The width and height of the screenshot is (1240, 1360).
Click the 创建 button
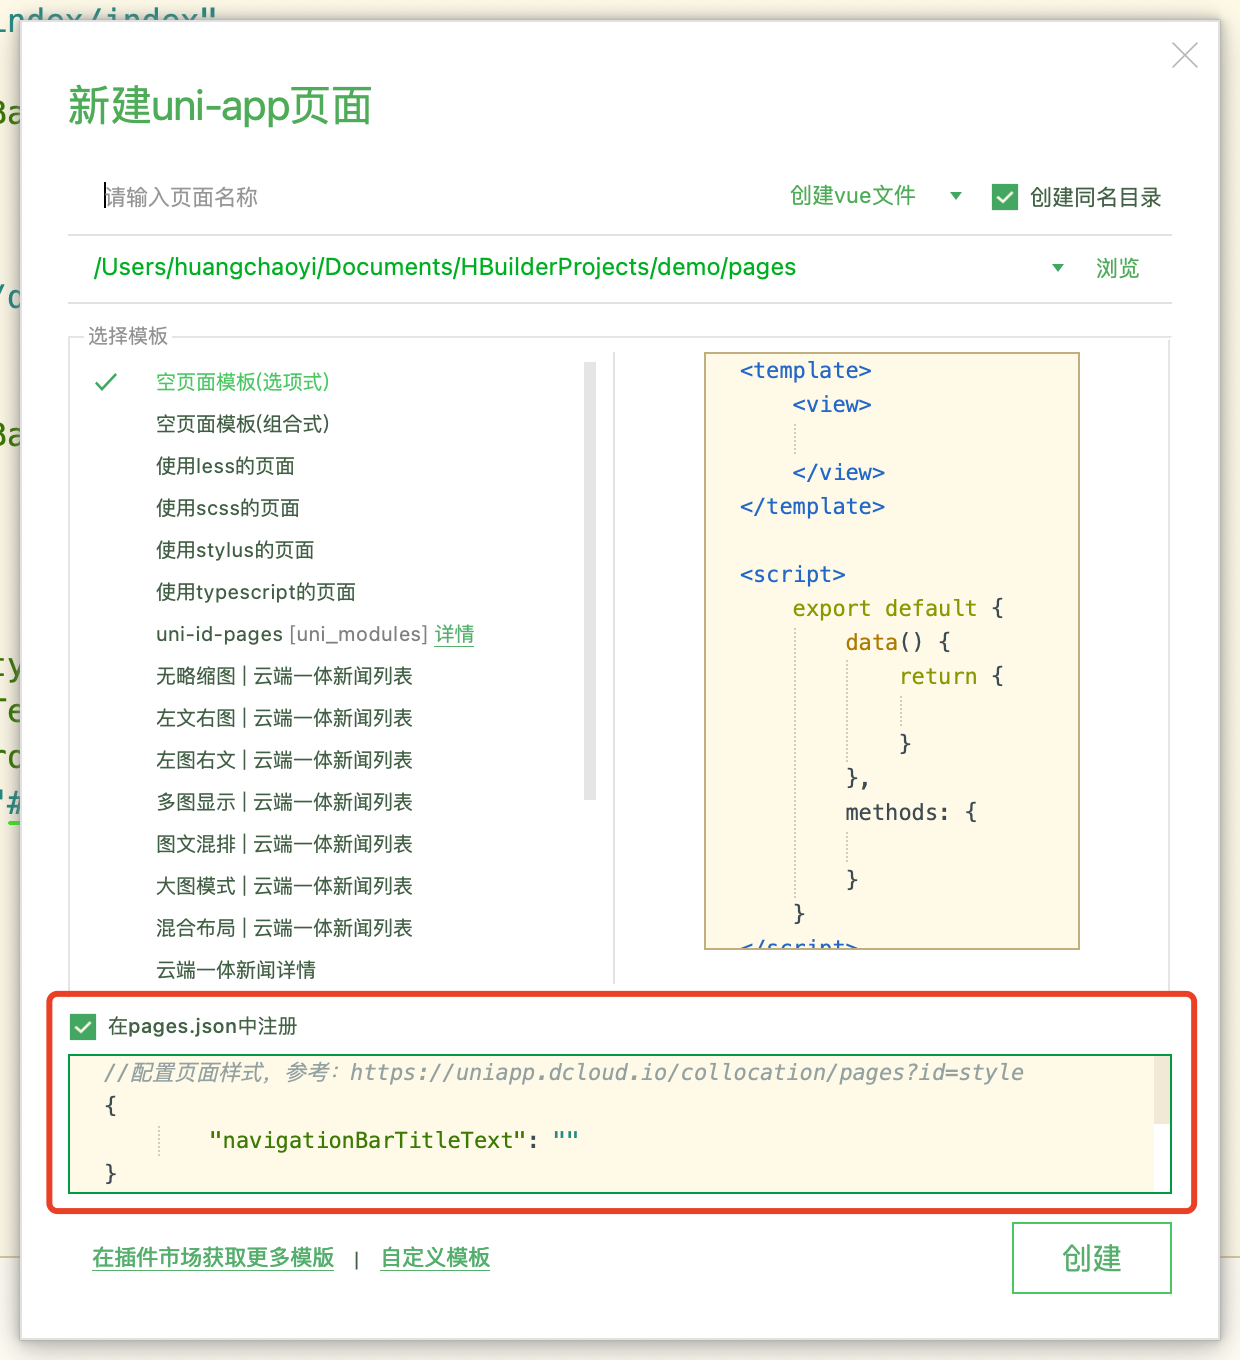[x=1092, y=1258]
